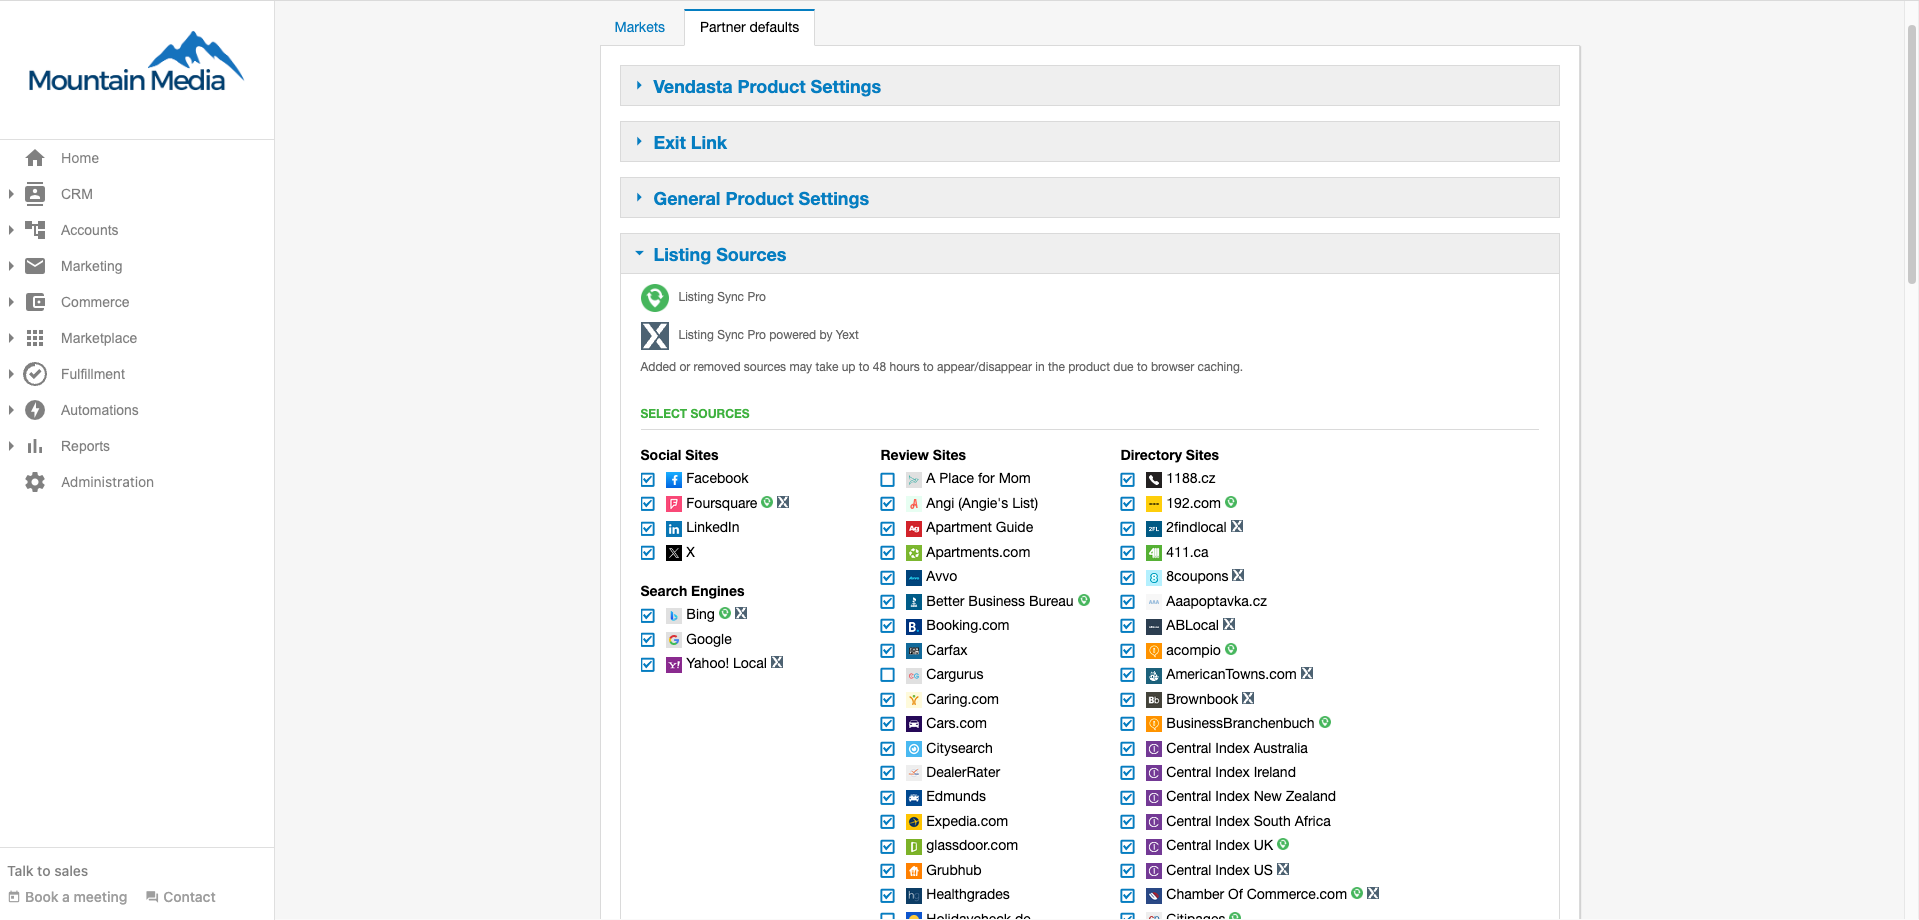
Task: Click the Marketing envelope icon
Action: [x=35, y=266]
